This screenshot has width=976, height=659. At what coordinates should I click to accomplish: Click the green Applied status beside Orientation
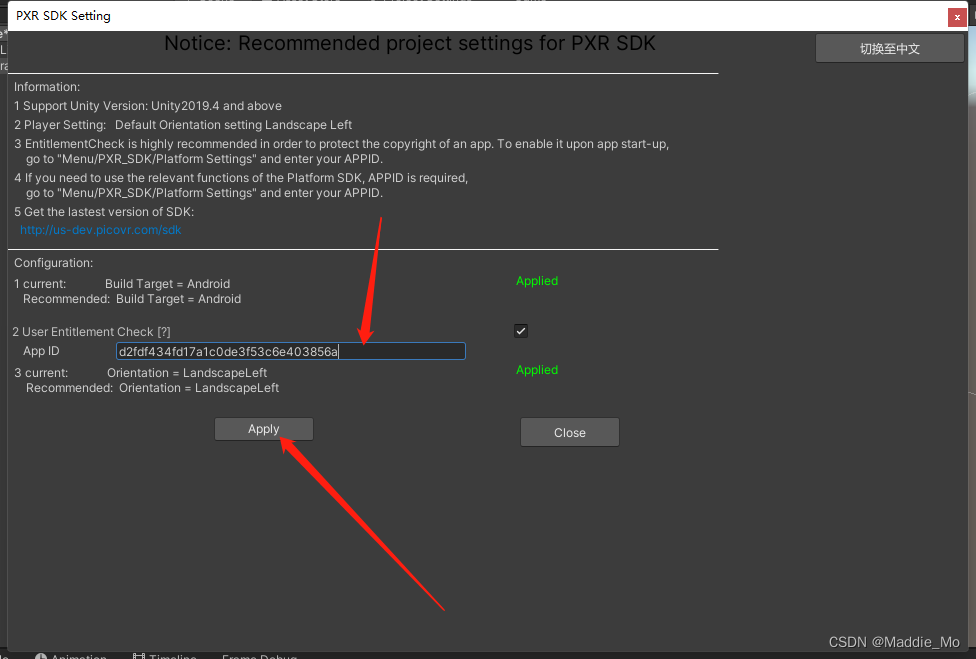(x=537, y=370)
